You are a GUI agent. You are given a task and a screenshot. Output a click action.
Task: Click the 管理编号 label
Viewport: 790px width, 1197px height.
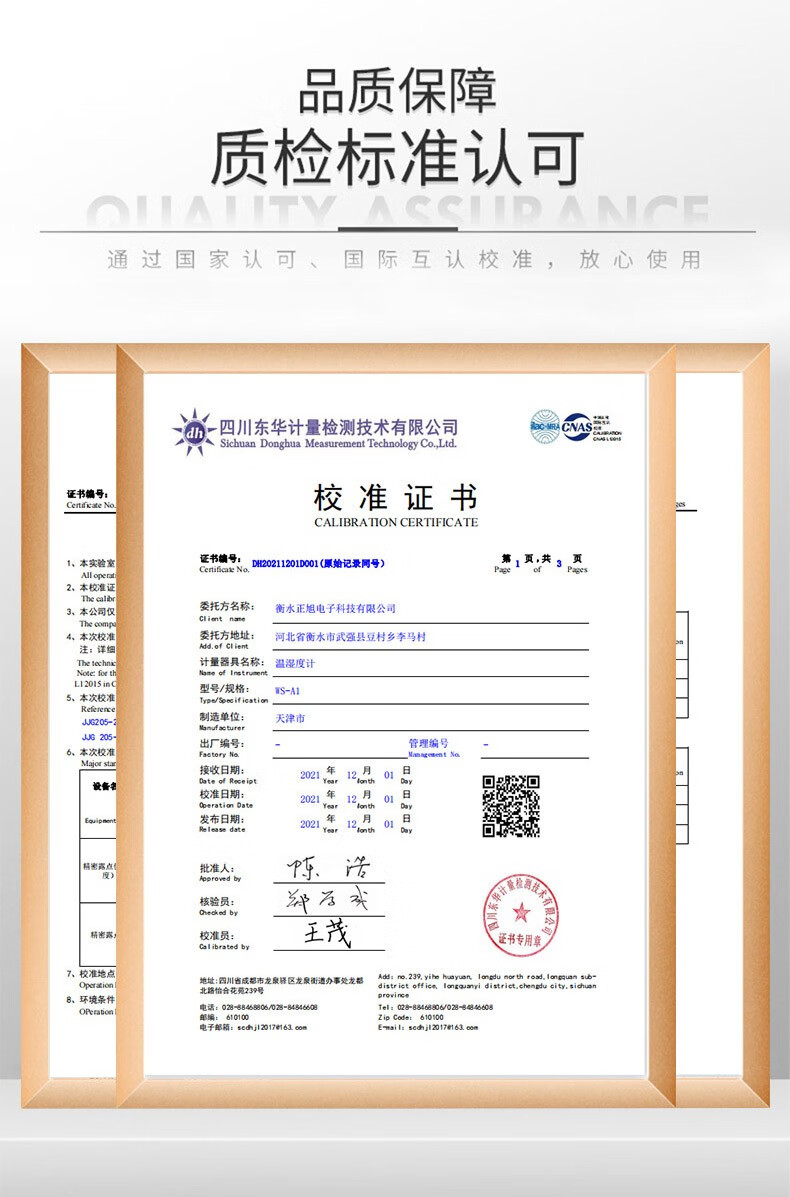(x=428, y=743)
